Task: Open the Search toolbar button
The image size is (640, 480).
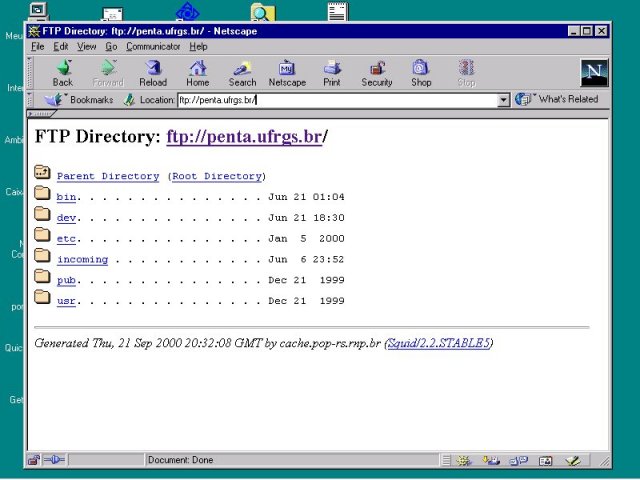Action: (x=242, y=73)
